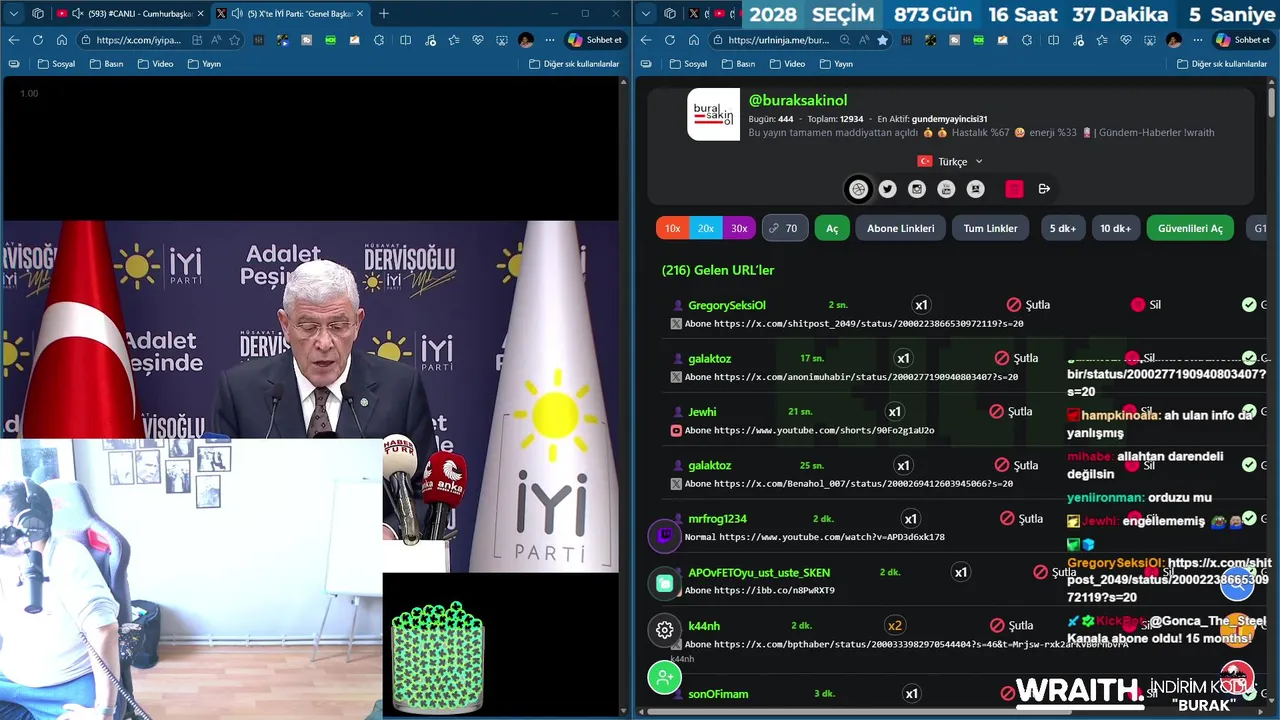The width and height of the screenshot is (1280, 720).
Task: Go back in the right browser window
Action: (645, 40)
